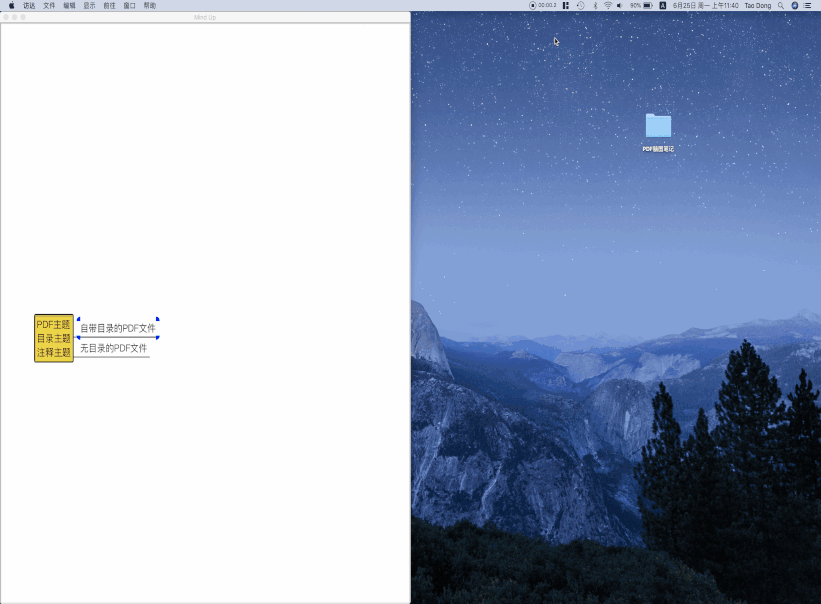Open the 显示 menu

pos(89,5)
